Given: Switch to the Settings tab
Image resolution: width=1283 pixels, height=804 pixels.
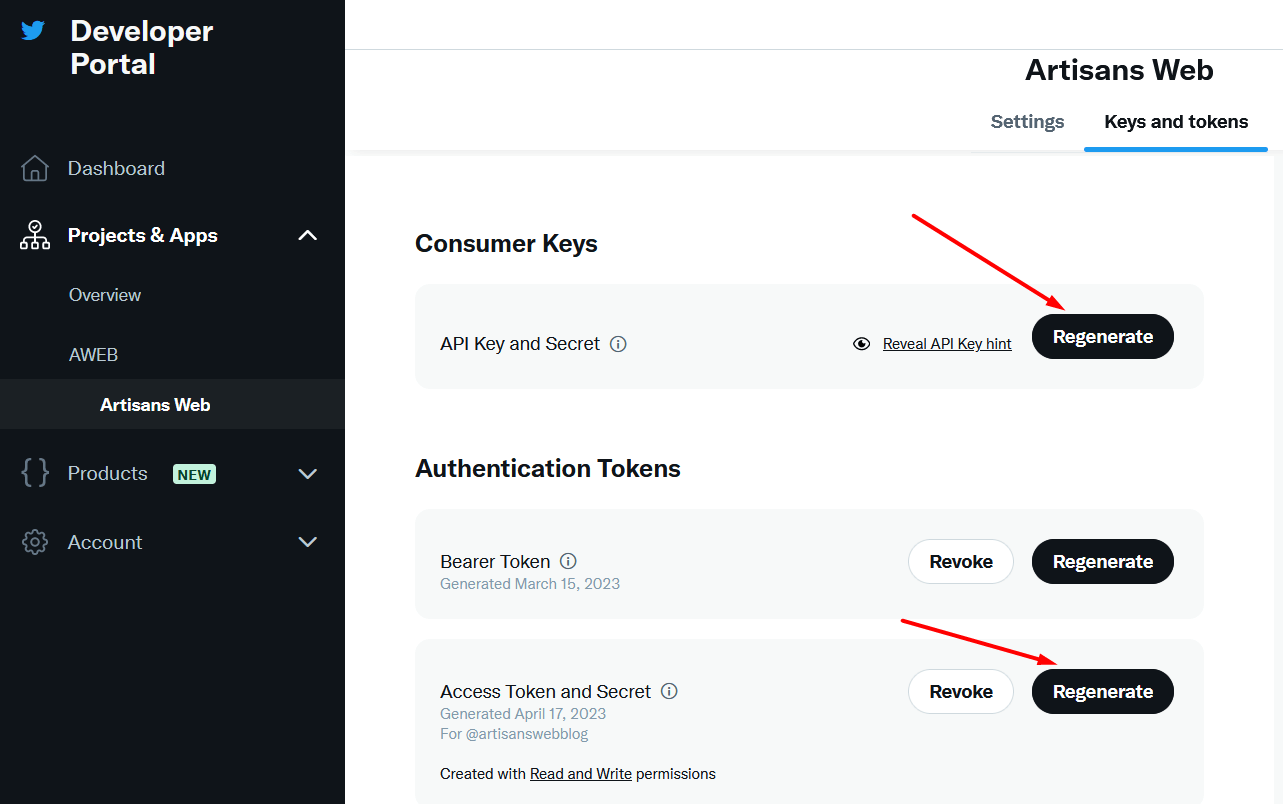Looking at the screenshot, I should 1027,122.
